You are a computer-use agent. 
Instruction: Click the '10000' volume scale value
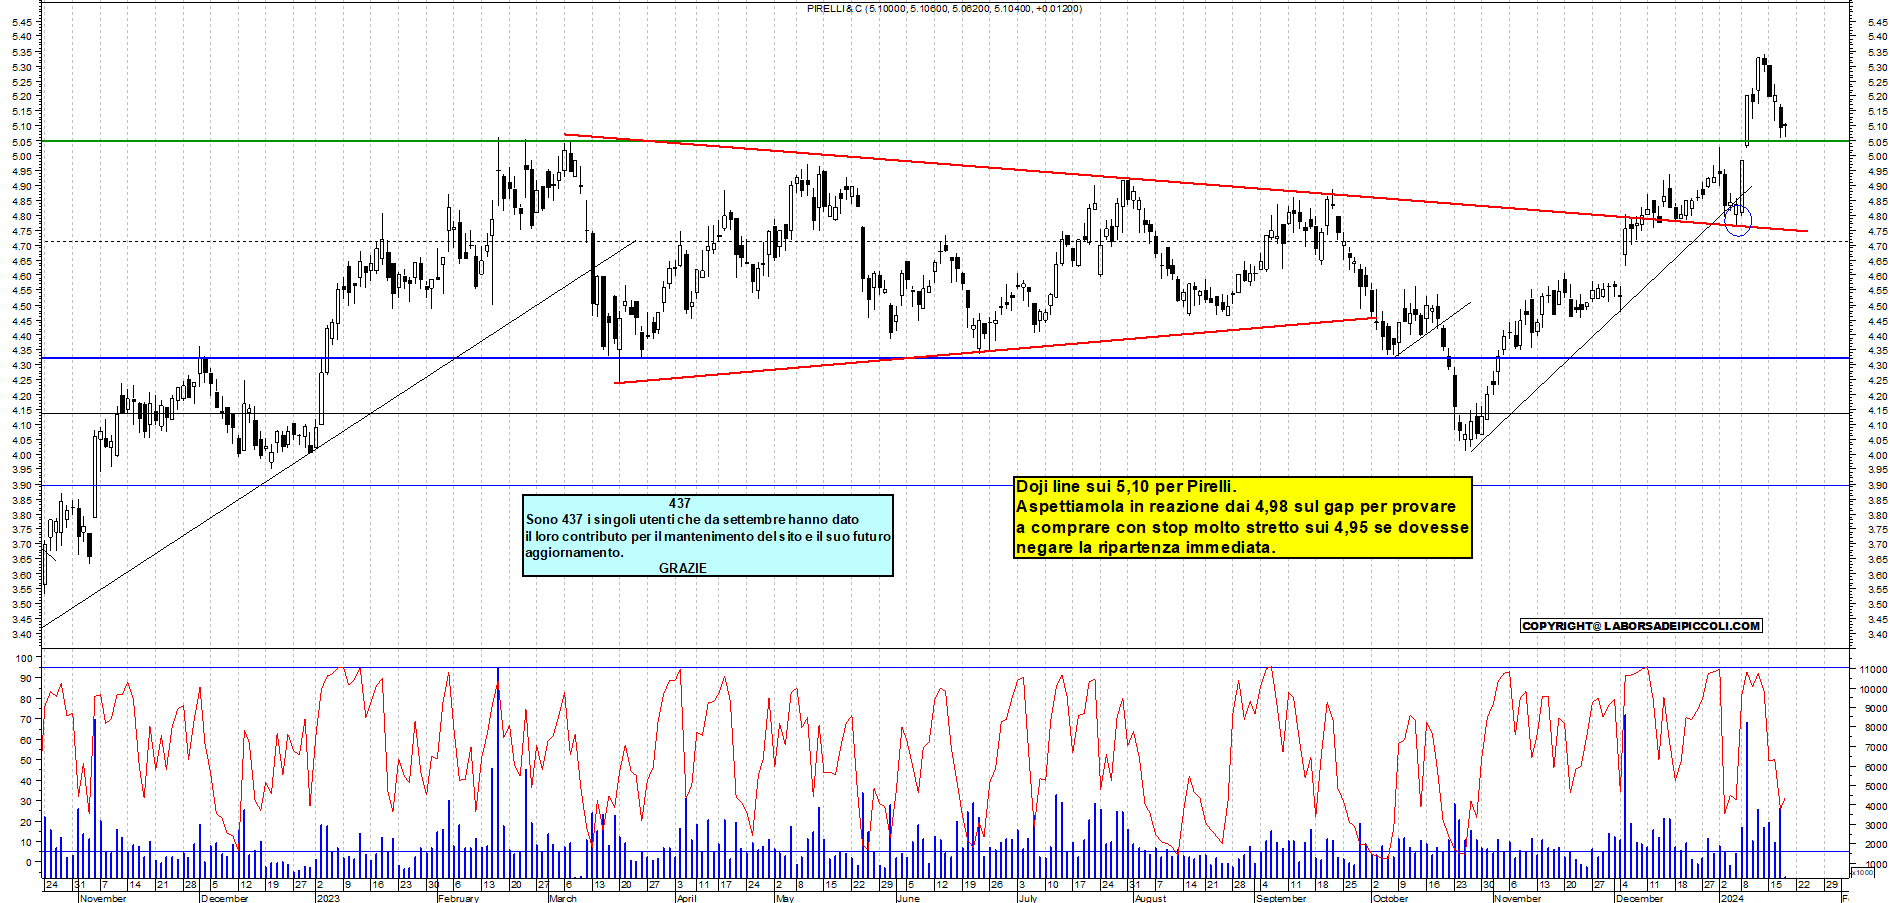(x=1873, y=689)
